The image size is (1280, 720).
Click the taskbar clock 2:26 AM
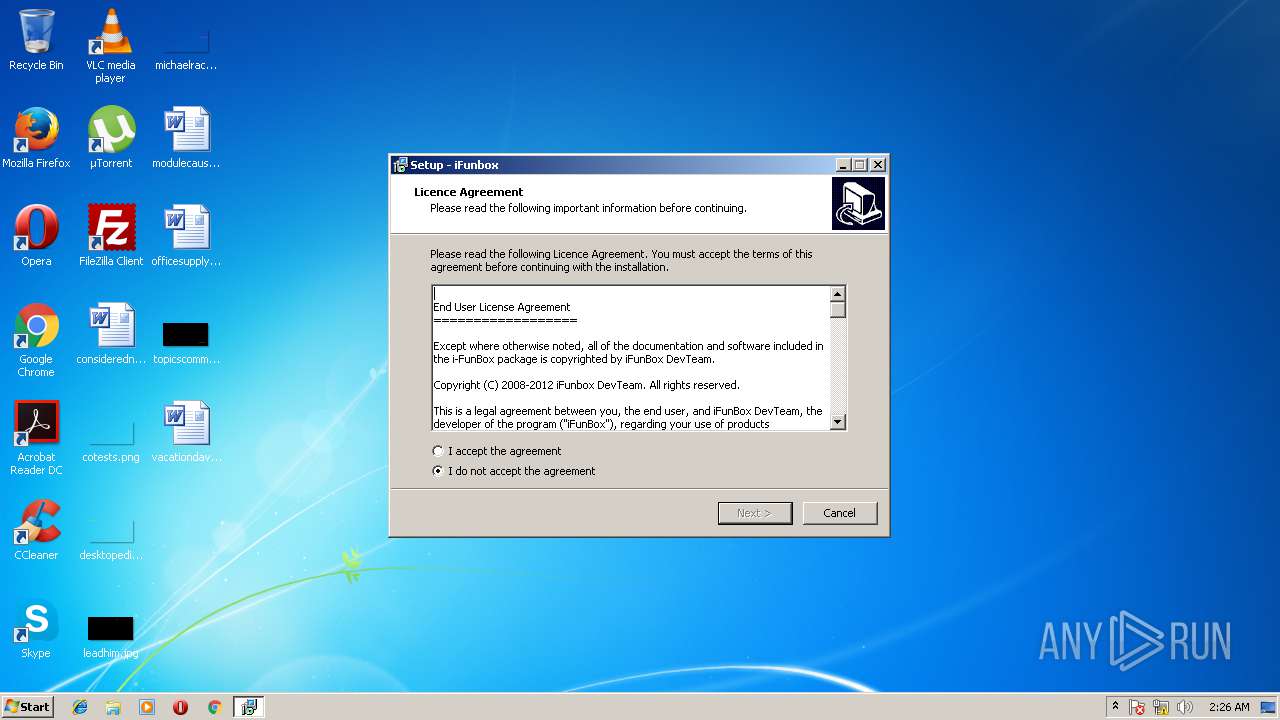click(1229, 707)
